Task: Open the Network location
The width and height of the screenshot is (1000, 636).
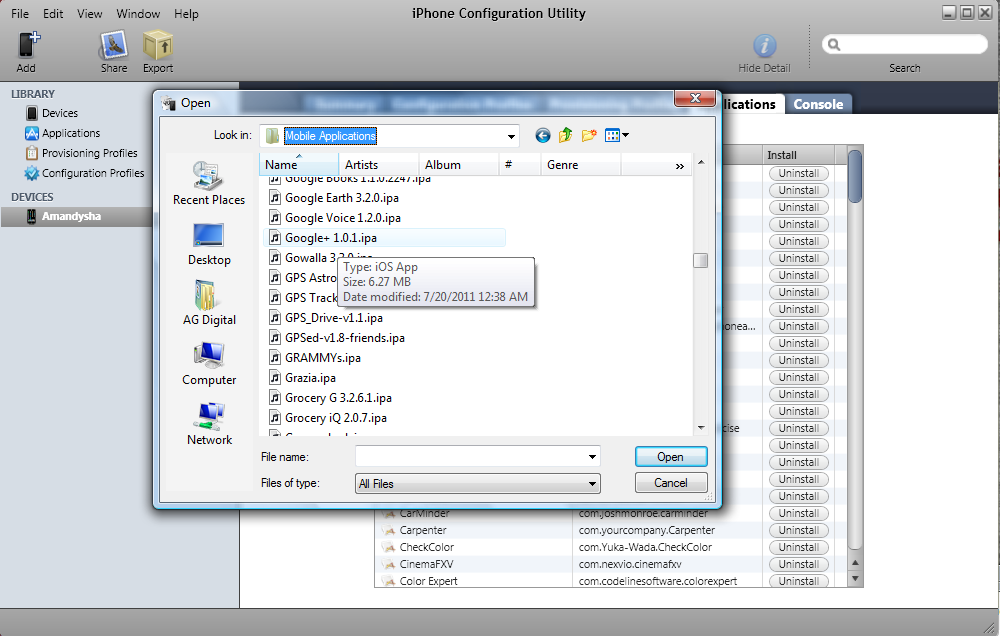Action: [x=209, y=424]
